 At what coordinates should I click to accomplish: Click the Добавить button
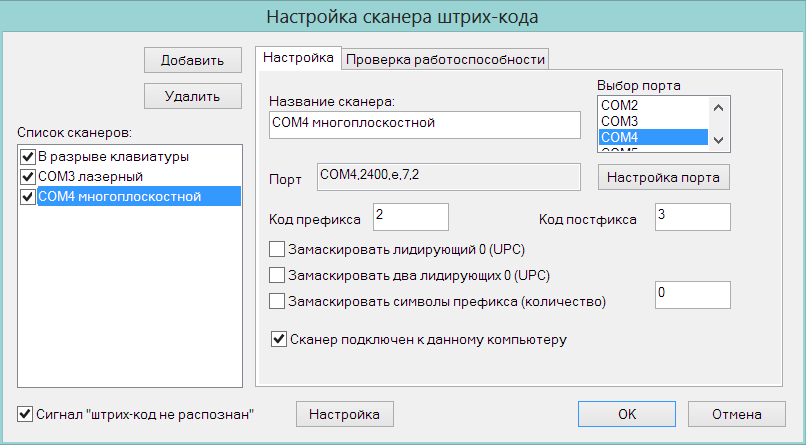tap(193, 60)
